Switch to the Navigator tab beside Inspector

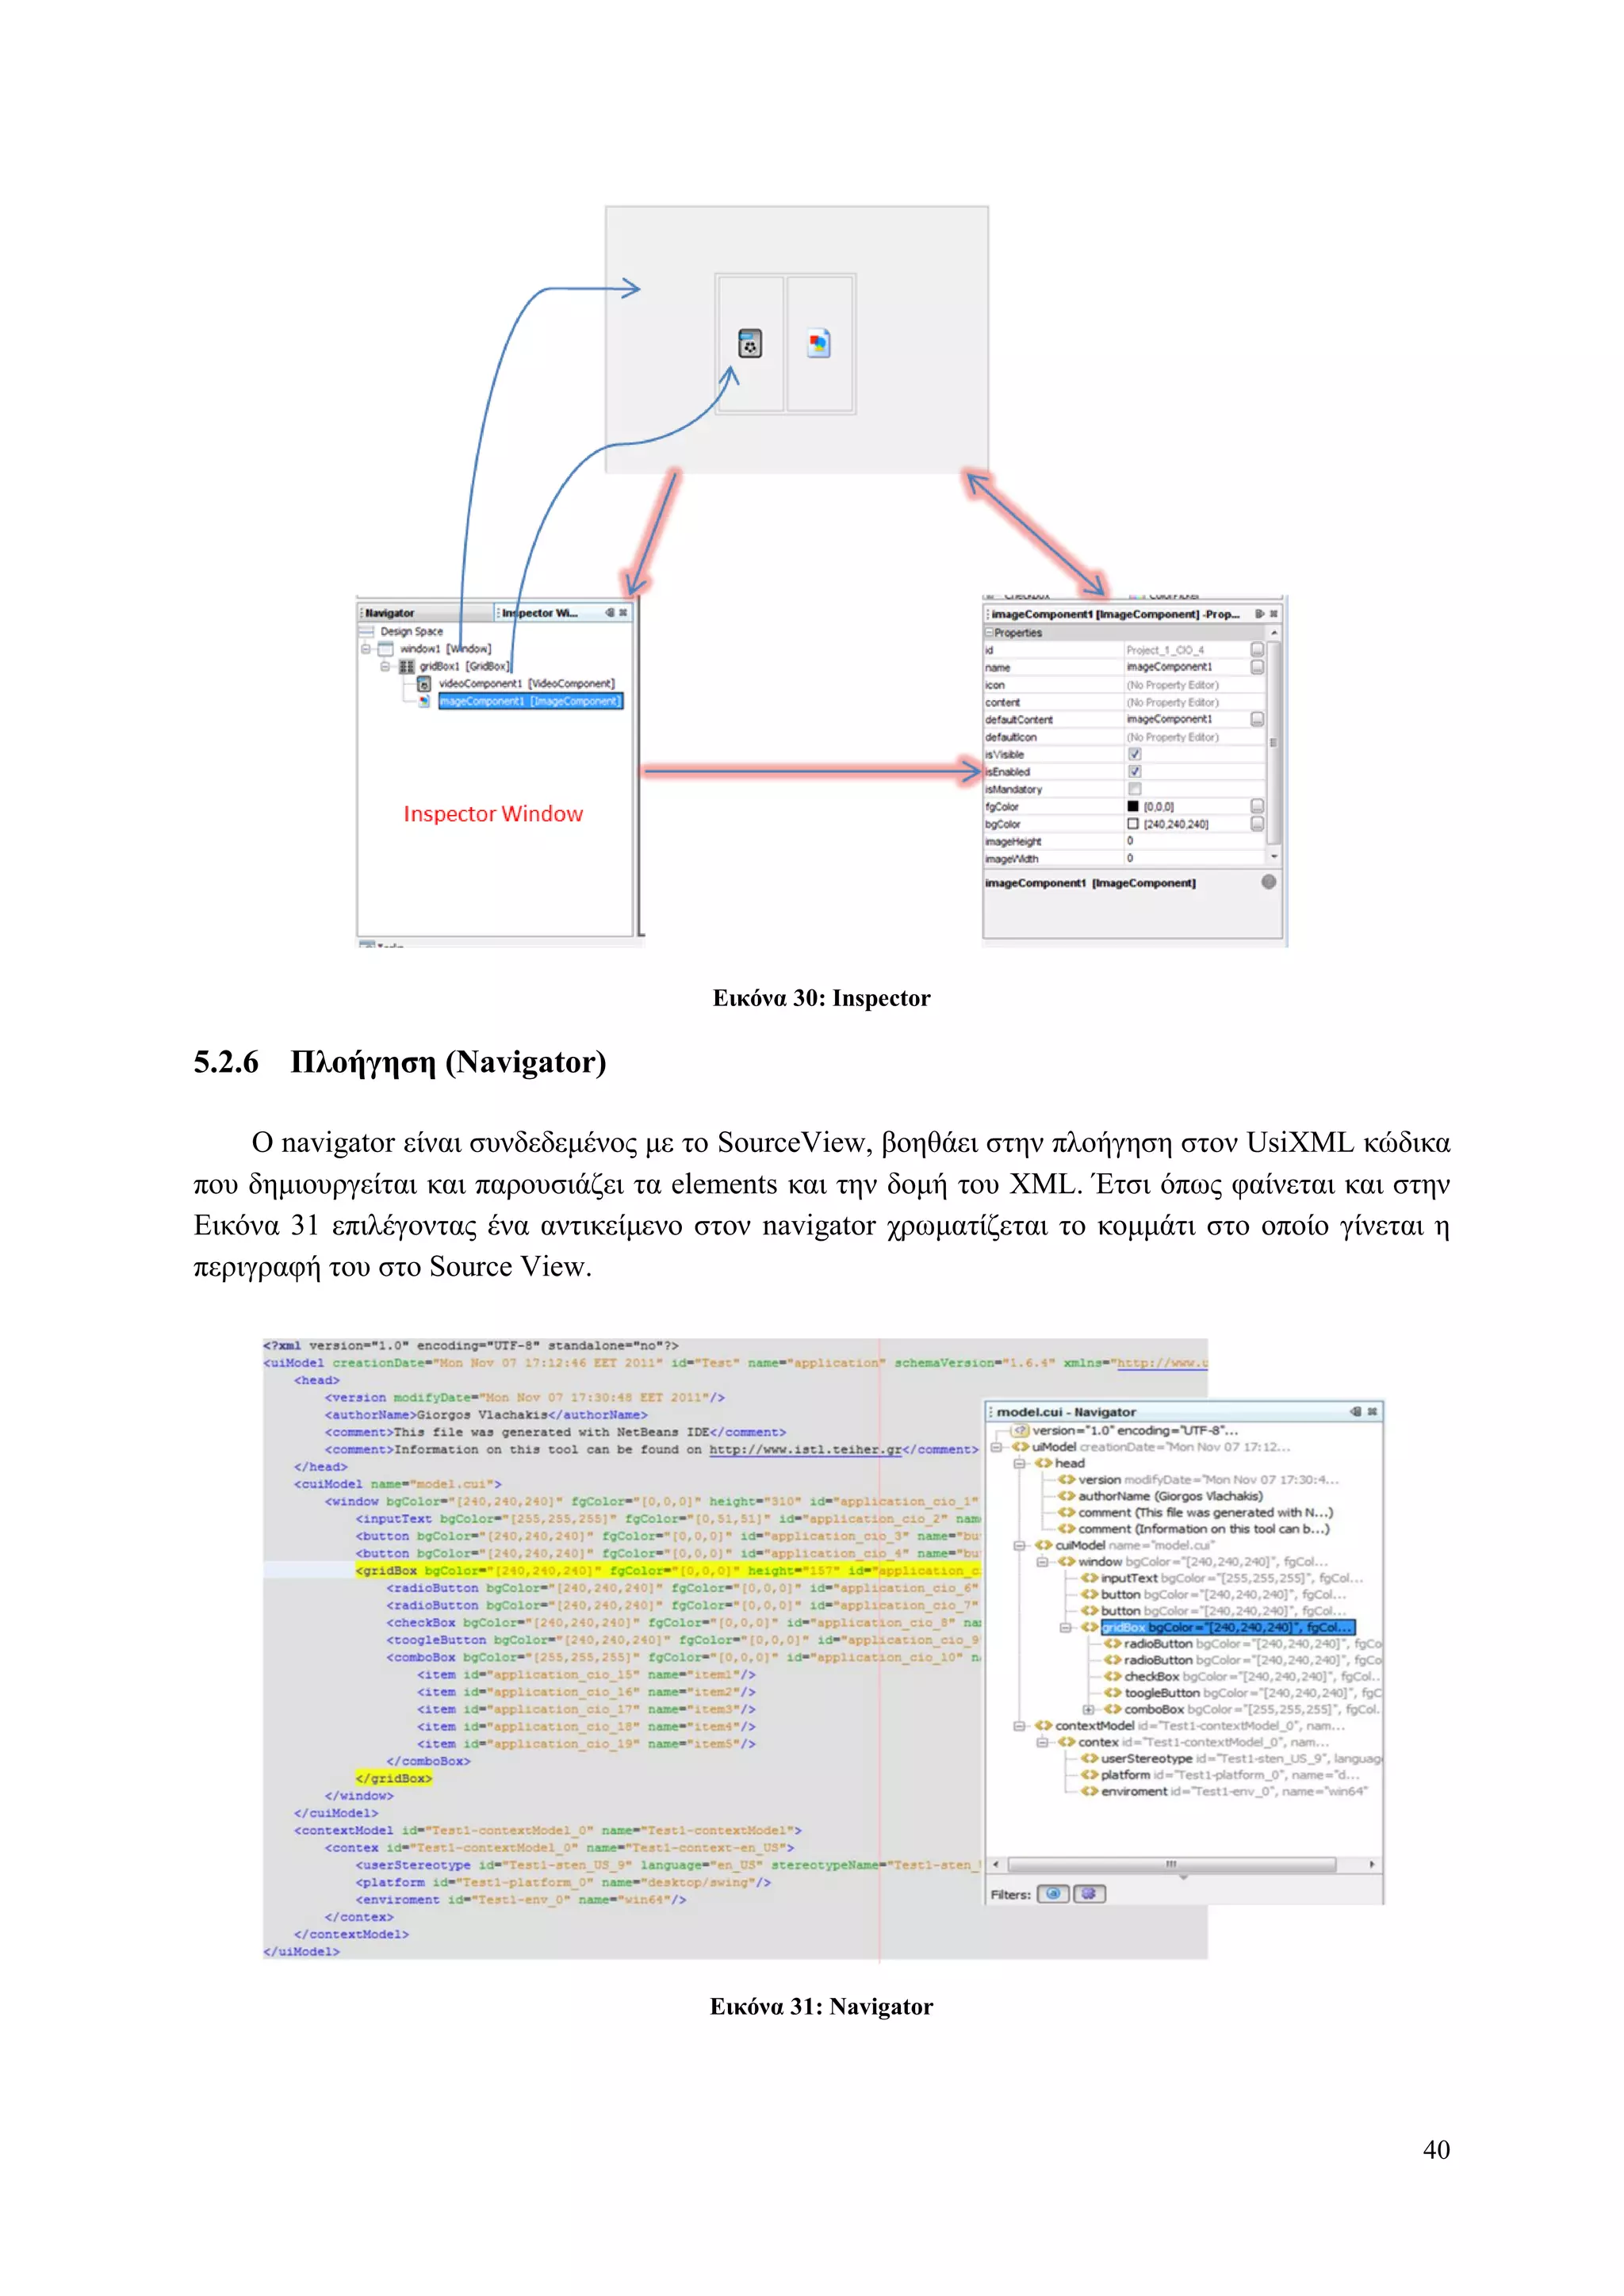pos(390,613)
